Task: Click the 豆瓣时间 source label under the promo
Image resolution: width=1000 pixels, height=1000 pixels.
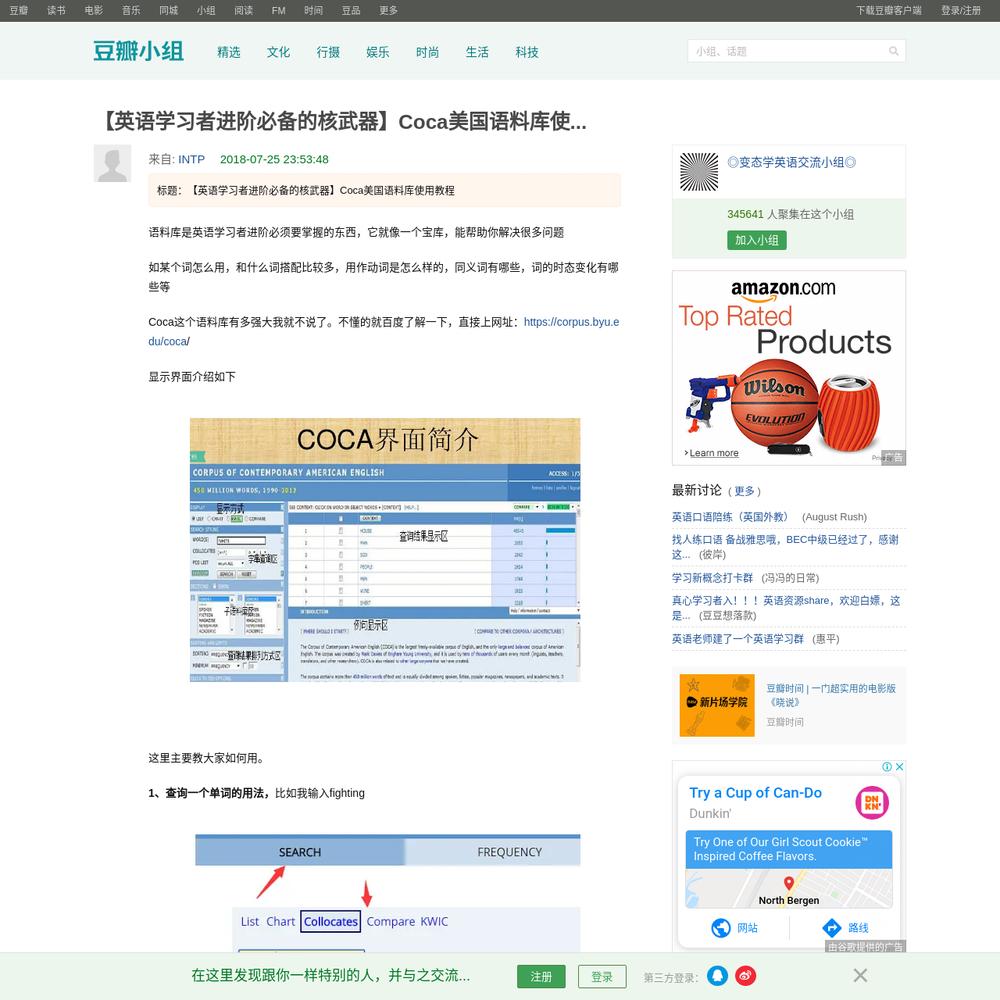Action: click(x=785, y=722)
